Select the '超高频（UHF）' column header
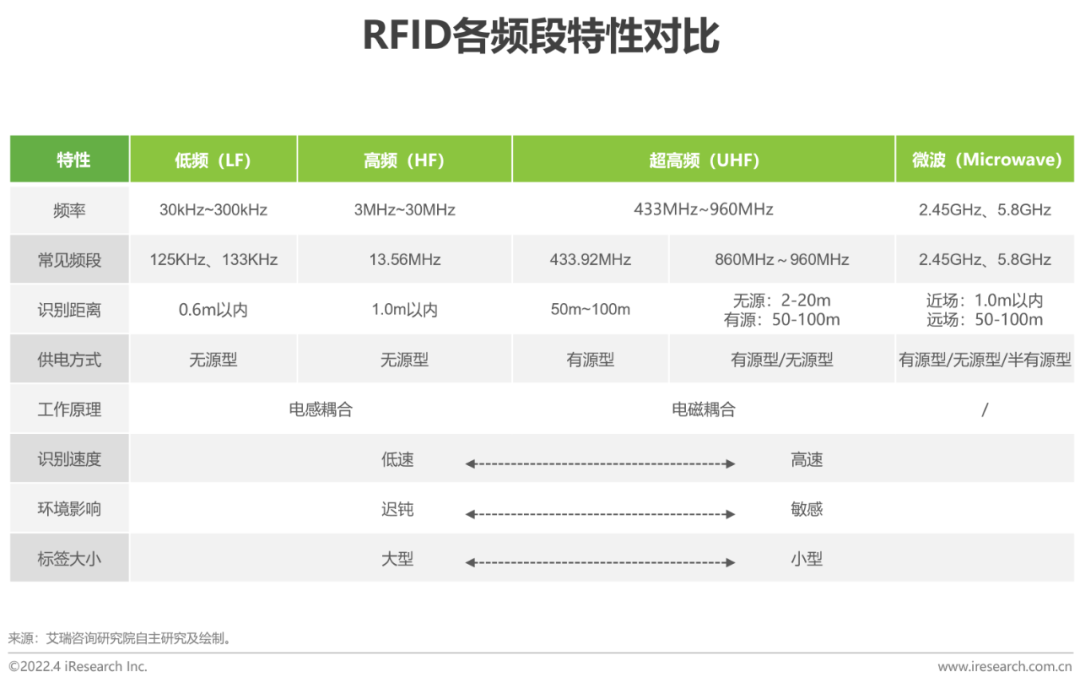This screenshot has height=699, width=1080. (703, 159)
